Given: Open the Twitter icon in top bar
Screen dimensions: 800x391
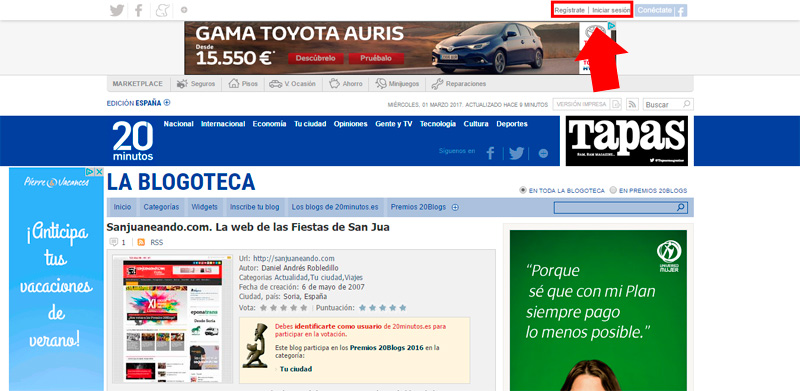Looking at the screenshot, I should click(117, 10).
